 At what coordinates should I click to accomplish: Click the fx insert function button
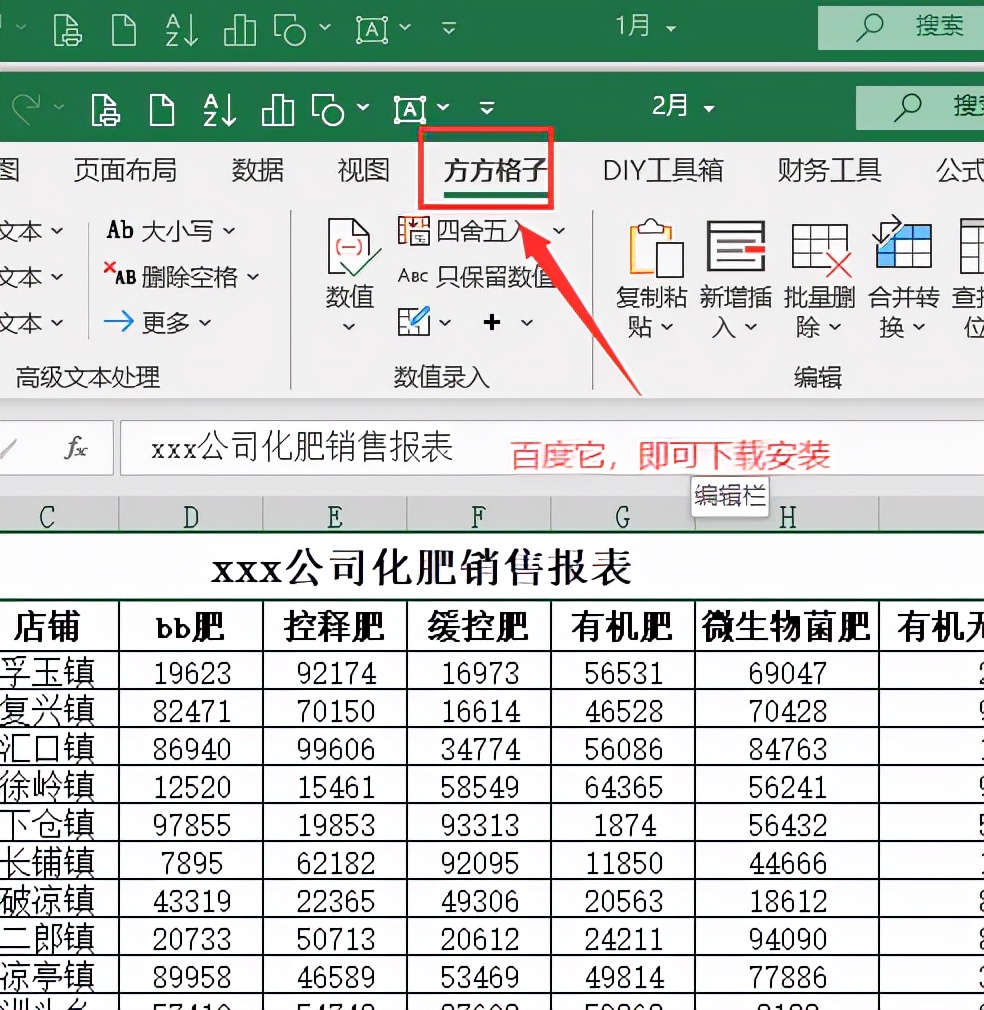click(75, 447)
